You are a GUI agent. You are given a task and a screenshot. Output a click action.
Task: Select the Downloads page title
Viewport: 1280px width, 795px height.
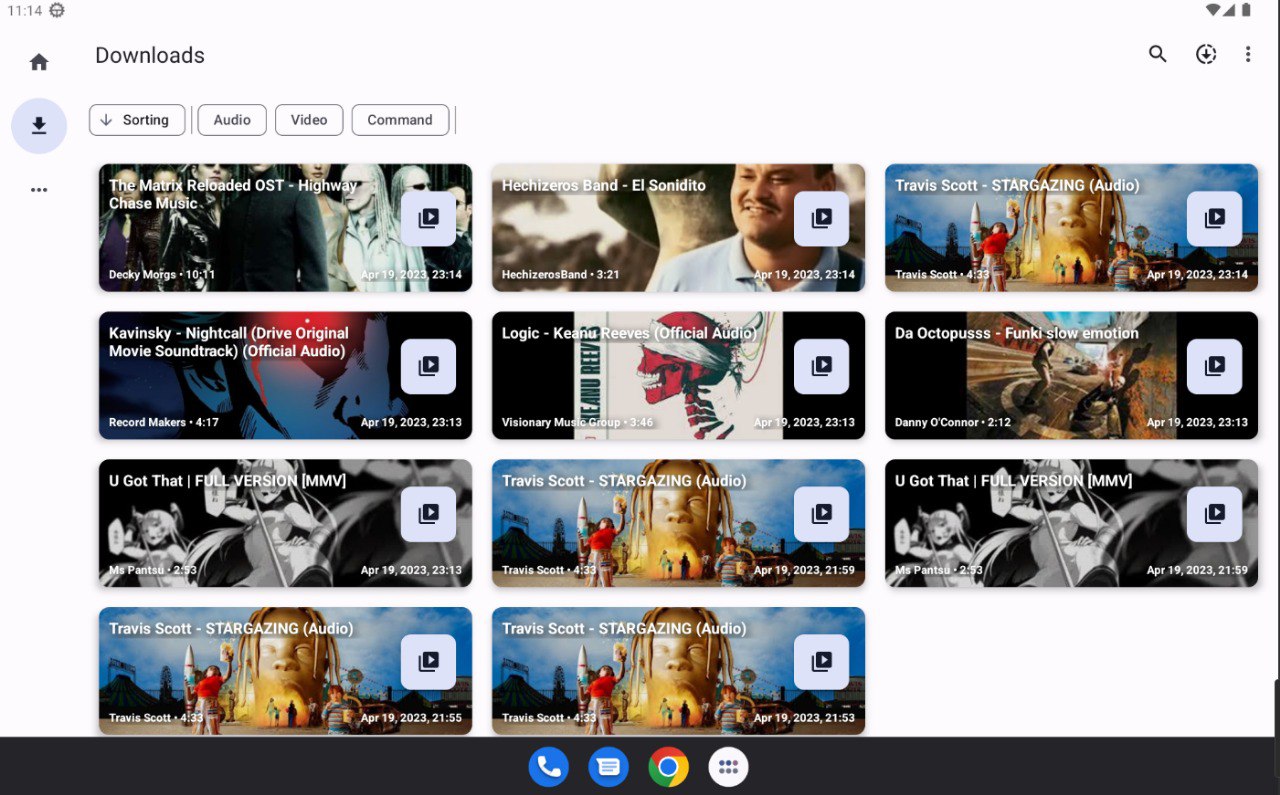click(150, 56)
